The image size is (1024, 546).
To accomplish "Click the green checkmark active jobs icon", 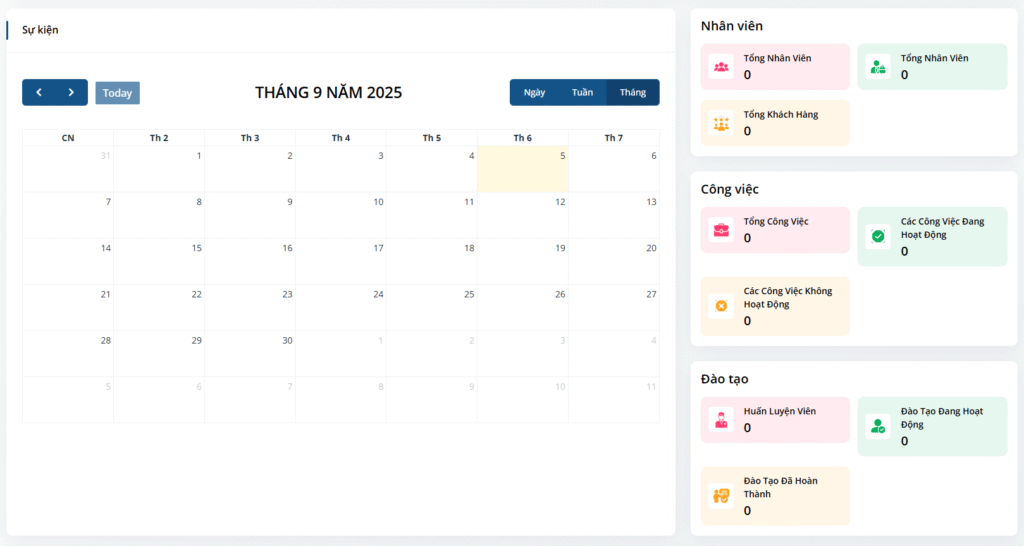I will pos(877,236).
